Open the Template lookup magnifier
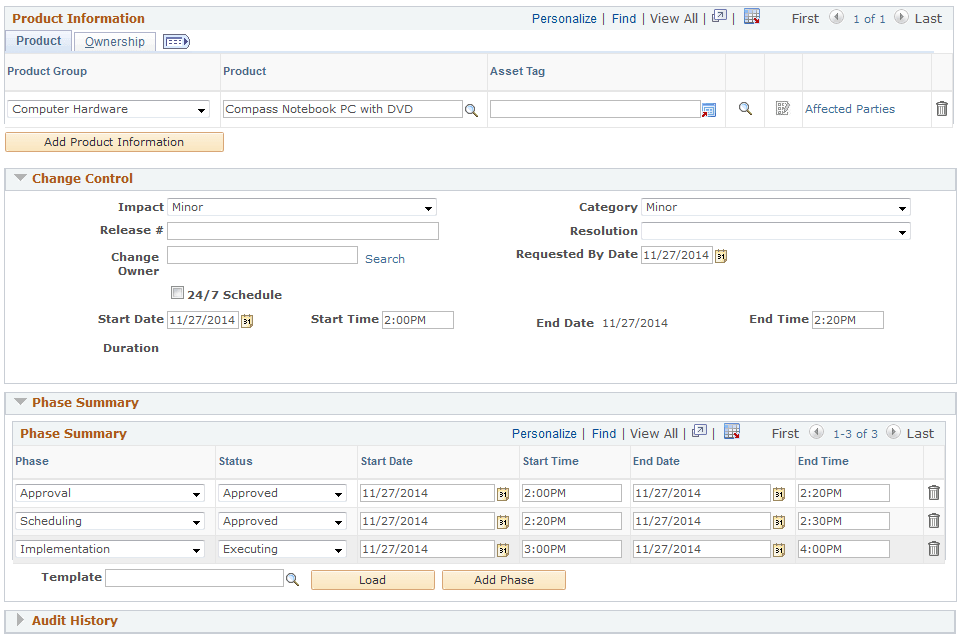Viewport: 962px width, 640px height. click(x=292, y=577)
